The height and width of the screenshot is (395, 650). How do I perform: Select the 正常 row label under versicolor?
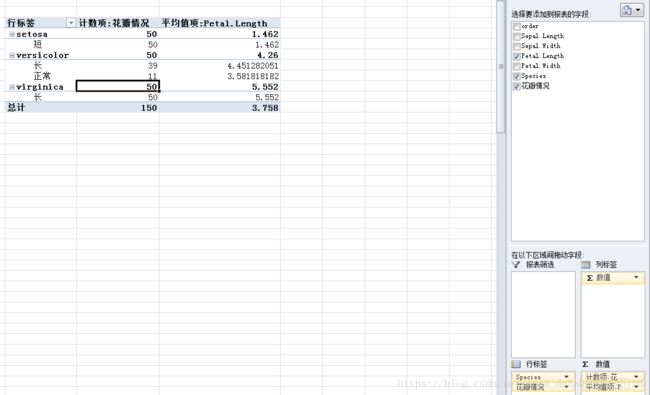click(x=41, y=76)
